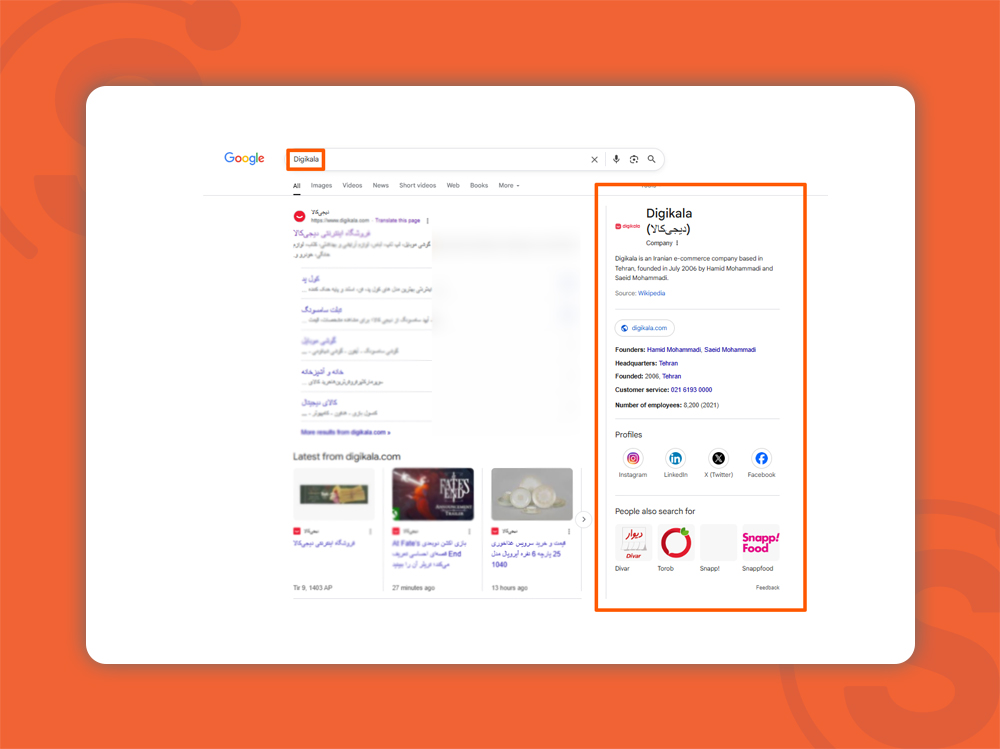This screenshot has width=1000, height=749.
Task: Switch to the Short videos tab
Action: (418, 186)
